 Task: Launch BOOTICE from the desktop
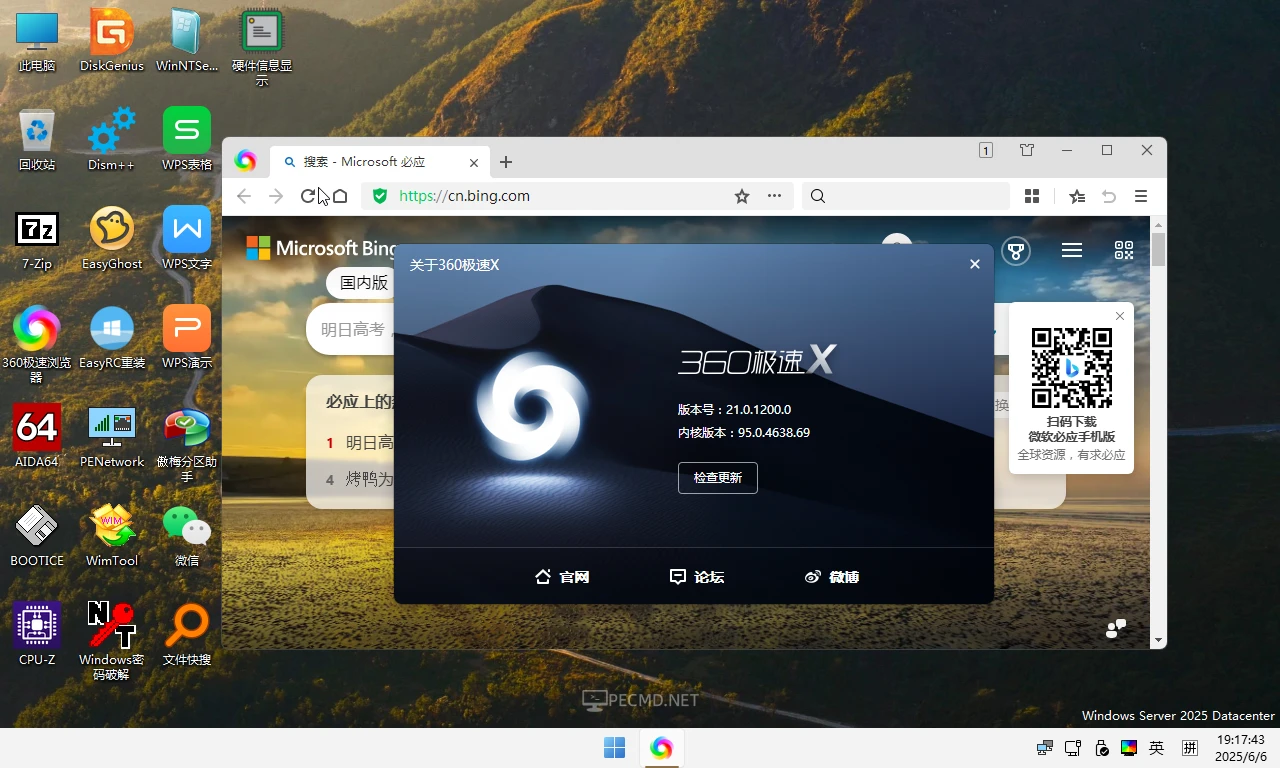37,535
